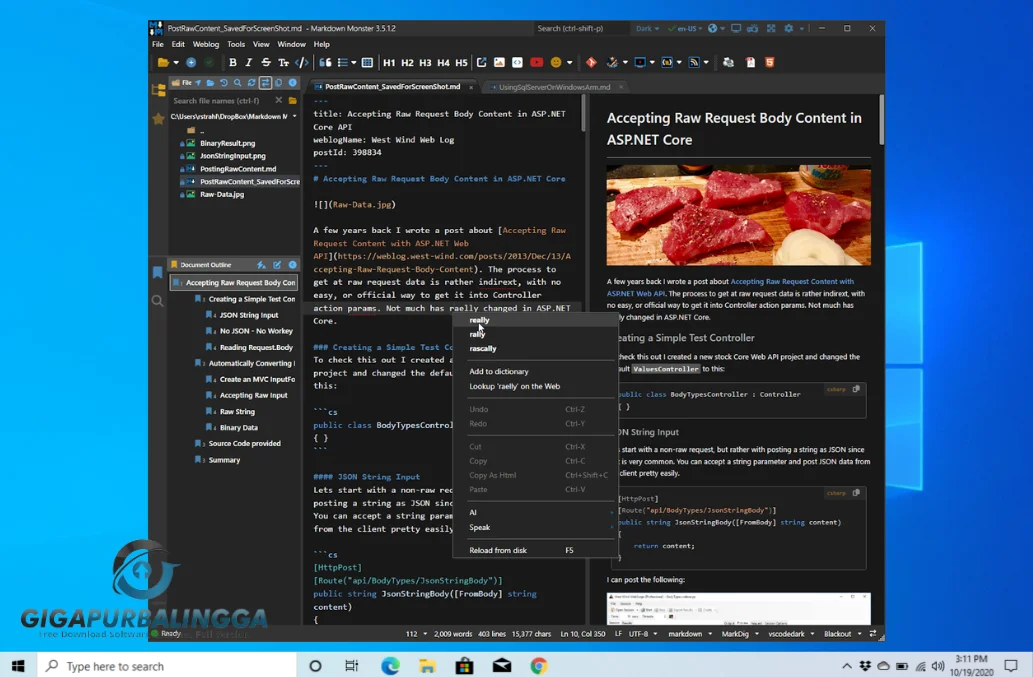The image size is (1033, 677).
Task: Open PostingRawContent.md in file list
Action: (x=238, y=169)
